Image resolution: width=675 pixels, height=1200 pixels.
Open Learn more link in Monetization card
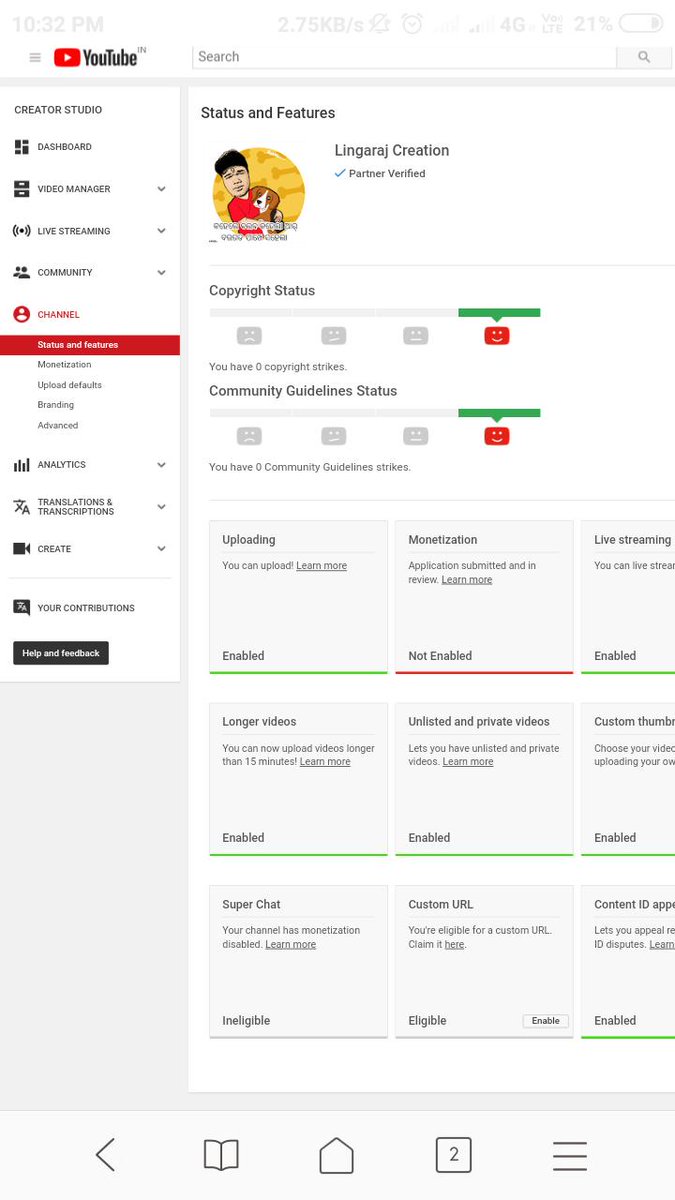[467, 580]
